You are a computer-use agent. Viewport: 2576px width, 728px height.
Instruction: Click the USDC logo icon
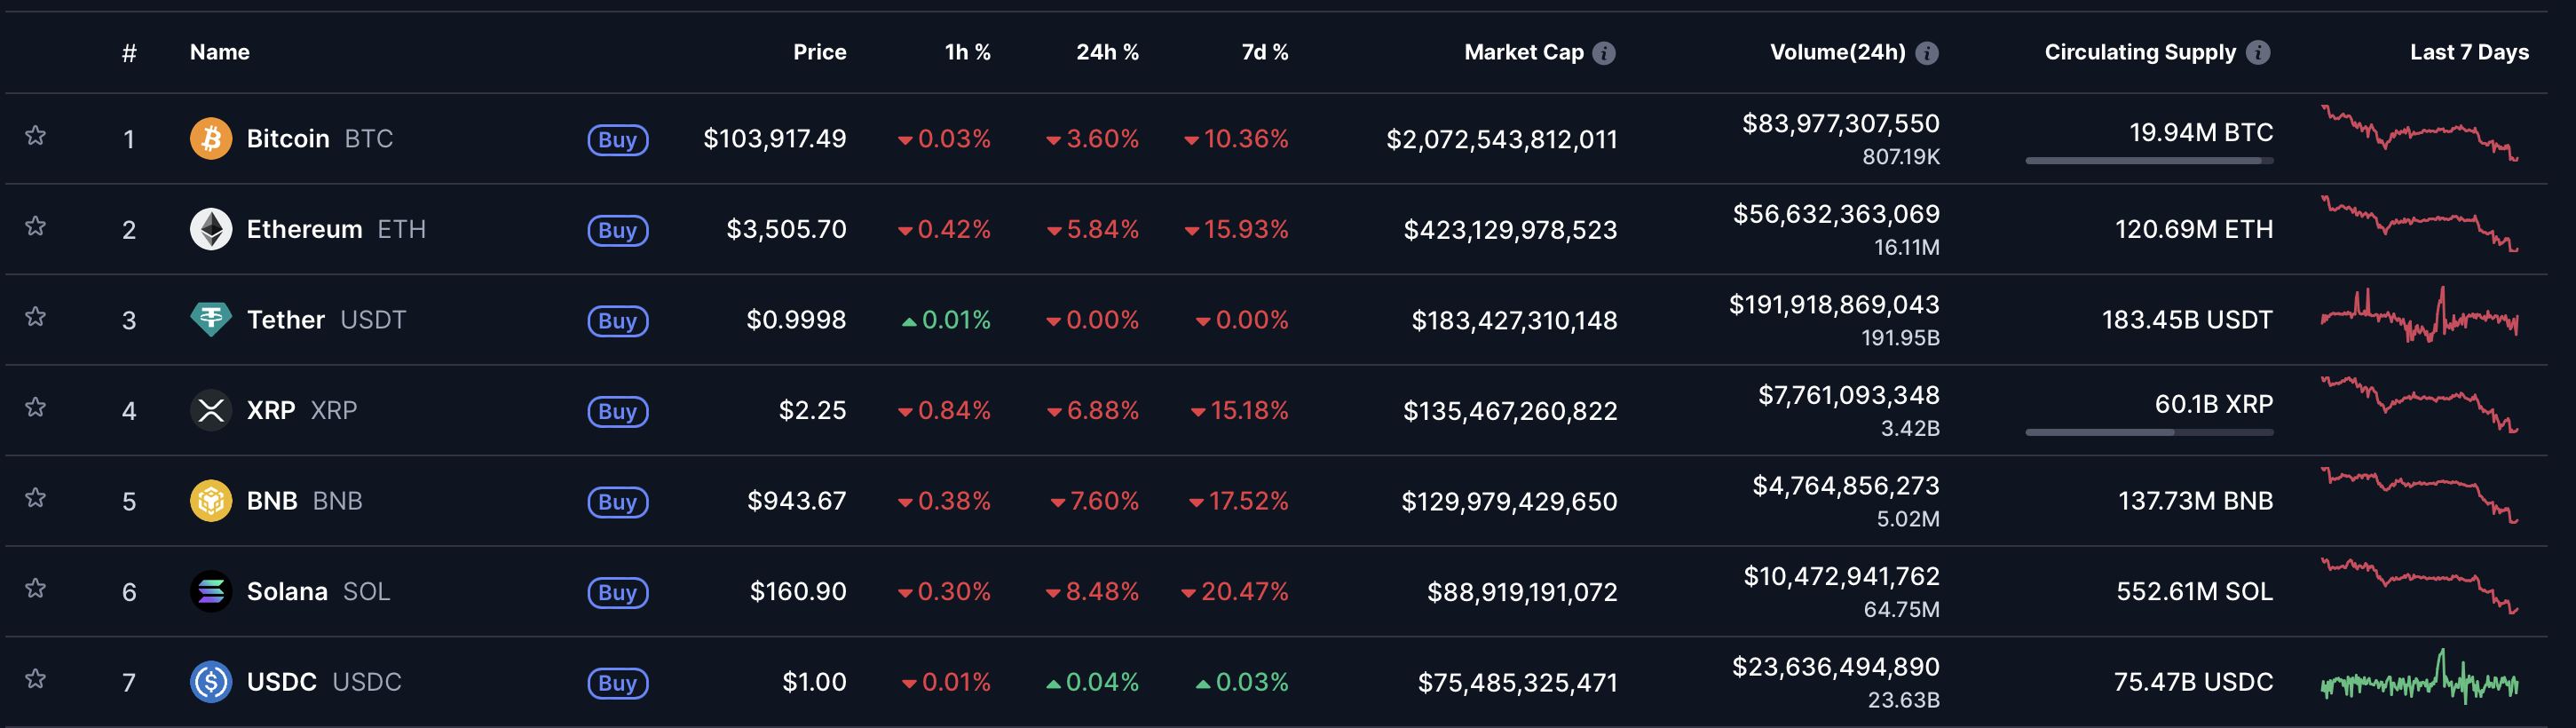pyautogui.click(x=211, y=682)
